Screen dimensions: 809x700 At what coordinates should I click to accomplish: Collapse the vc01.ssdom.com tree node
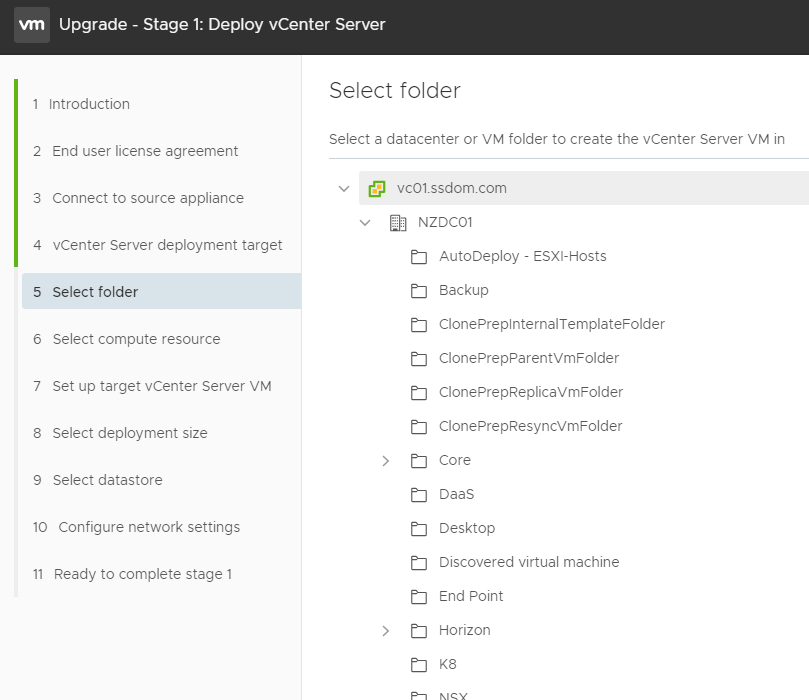click(x=344, y=189)
